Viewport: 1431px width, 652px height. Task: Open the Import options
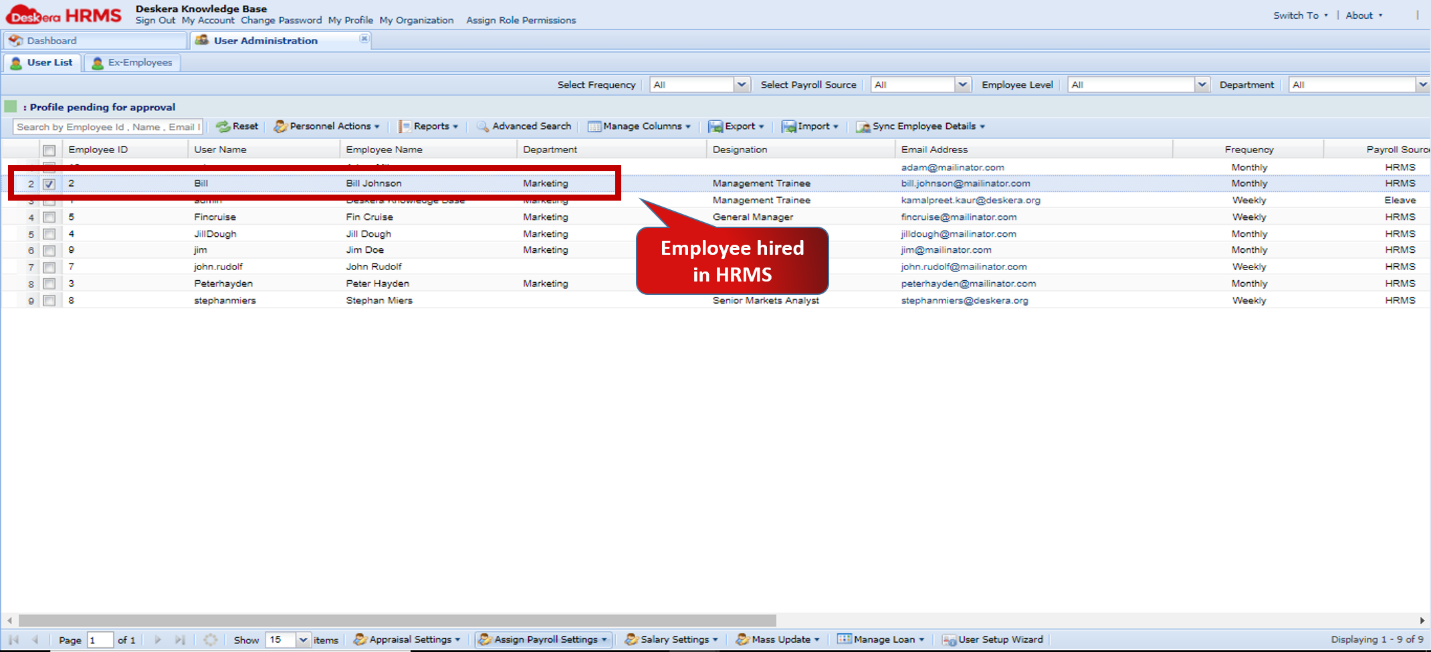(x=810, y=126)
